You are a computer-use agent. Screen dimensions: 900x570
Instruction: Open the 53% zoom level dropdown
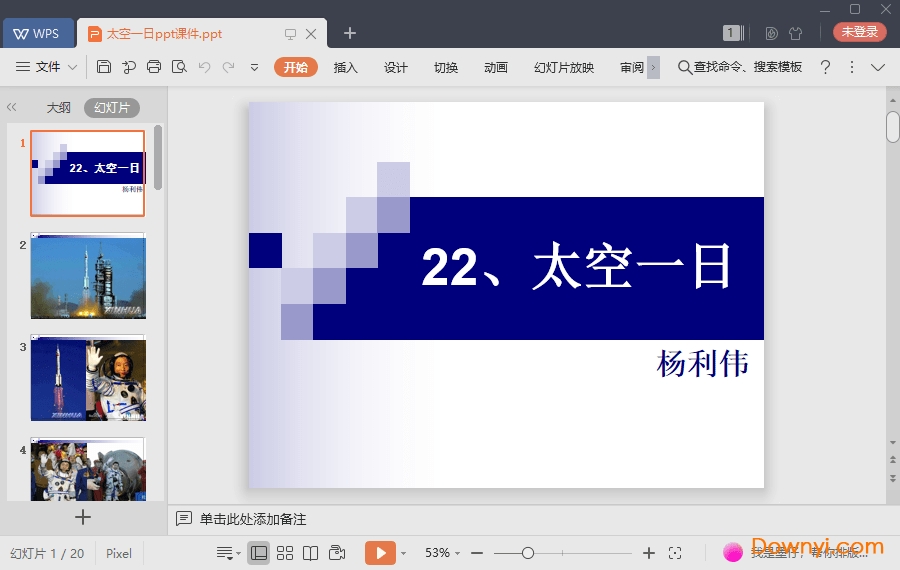(443, 553)
